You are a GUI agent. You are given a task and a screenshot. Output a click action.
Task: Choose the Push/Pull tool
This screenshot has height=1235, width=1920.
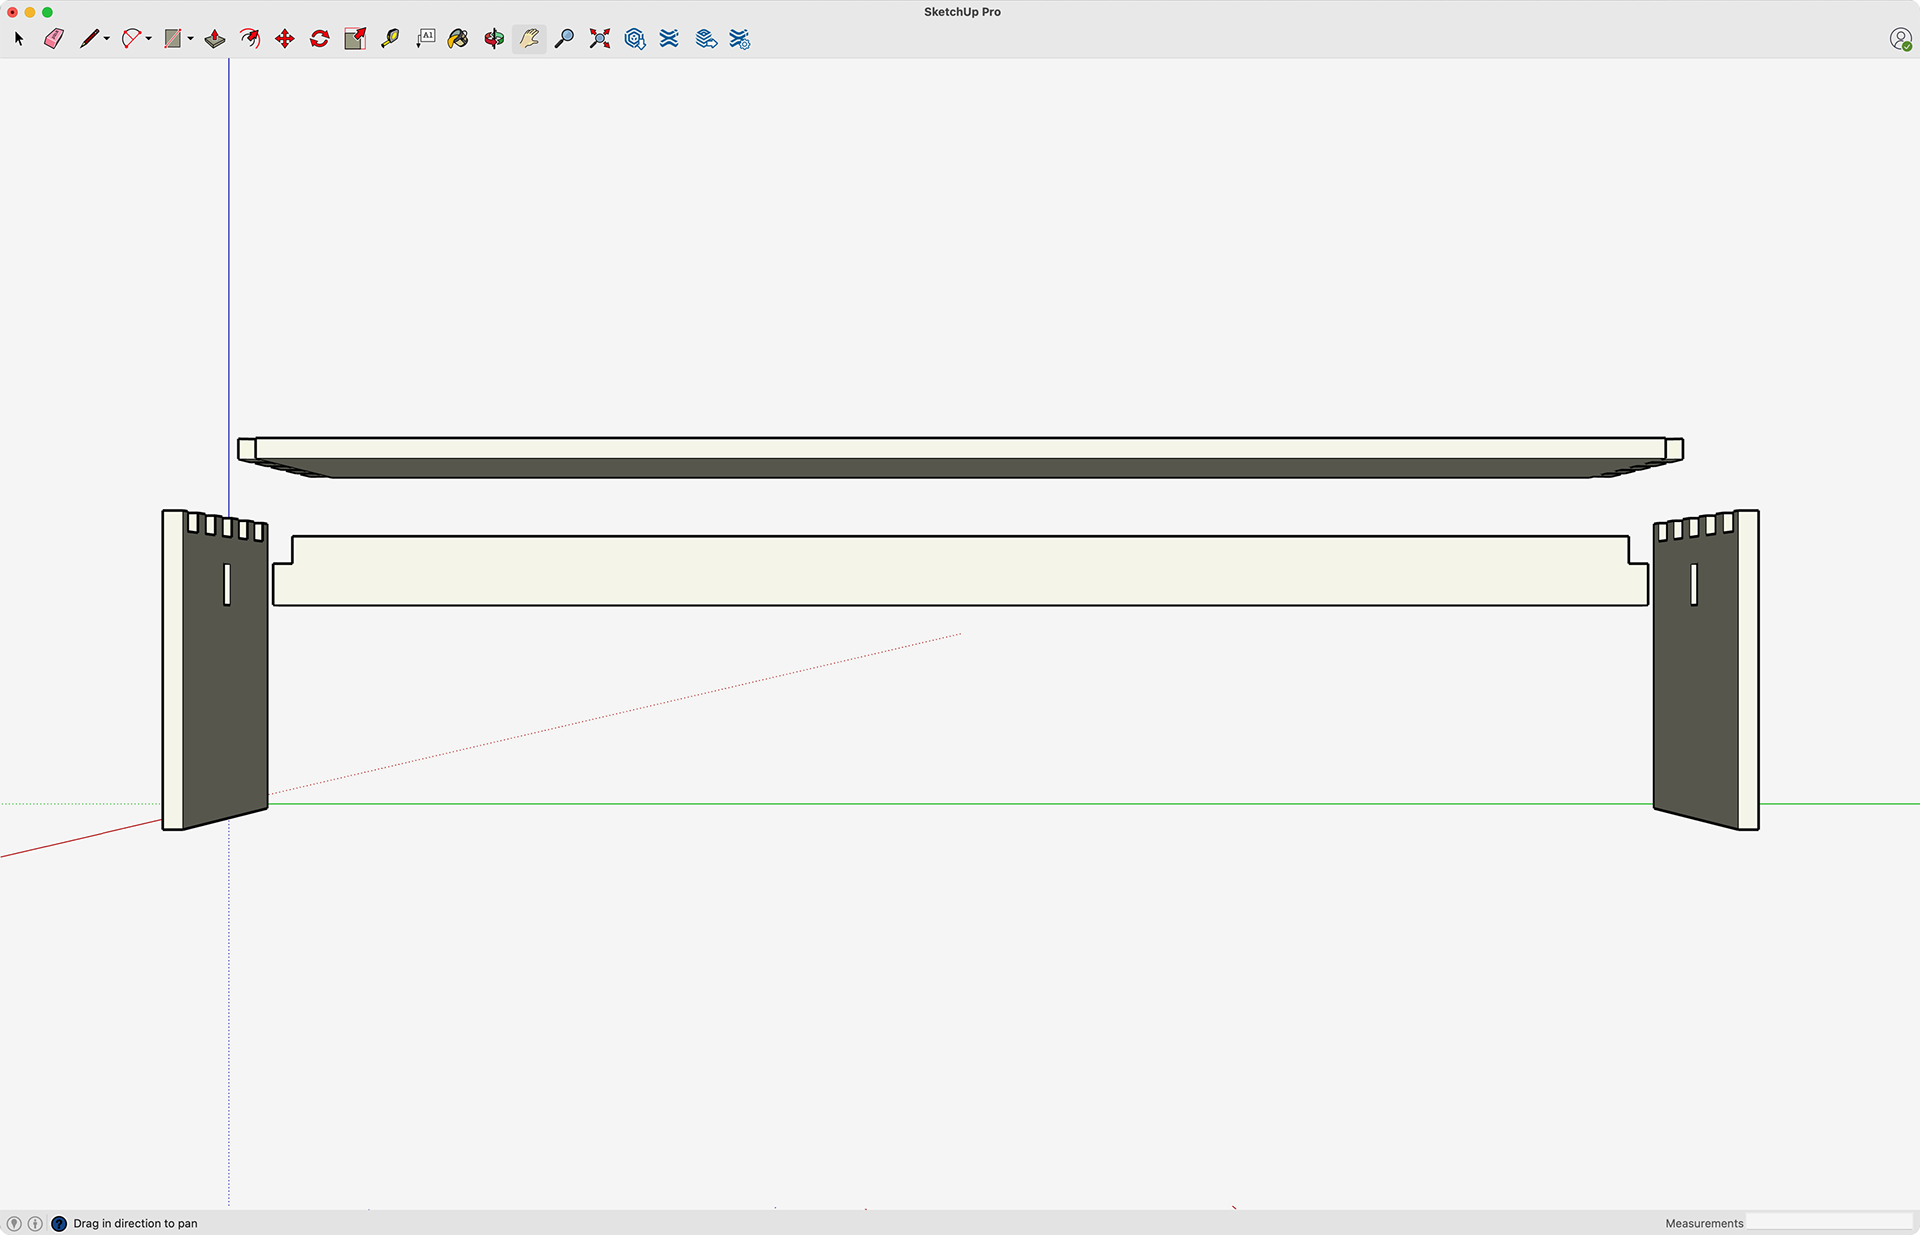pos(215,39)
